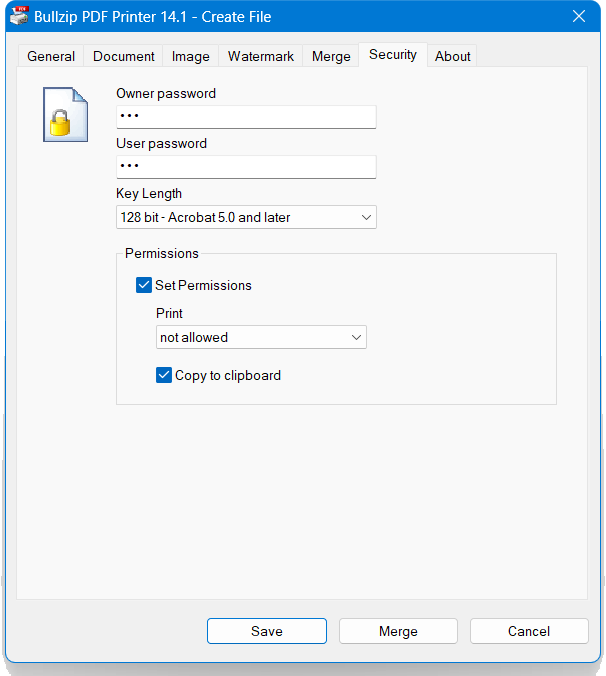Click the Merge button at bottom
The height and width of the screenshot is (676, 606).
click(x=398, y=631)
